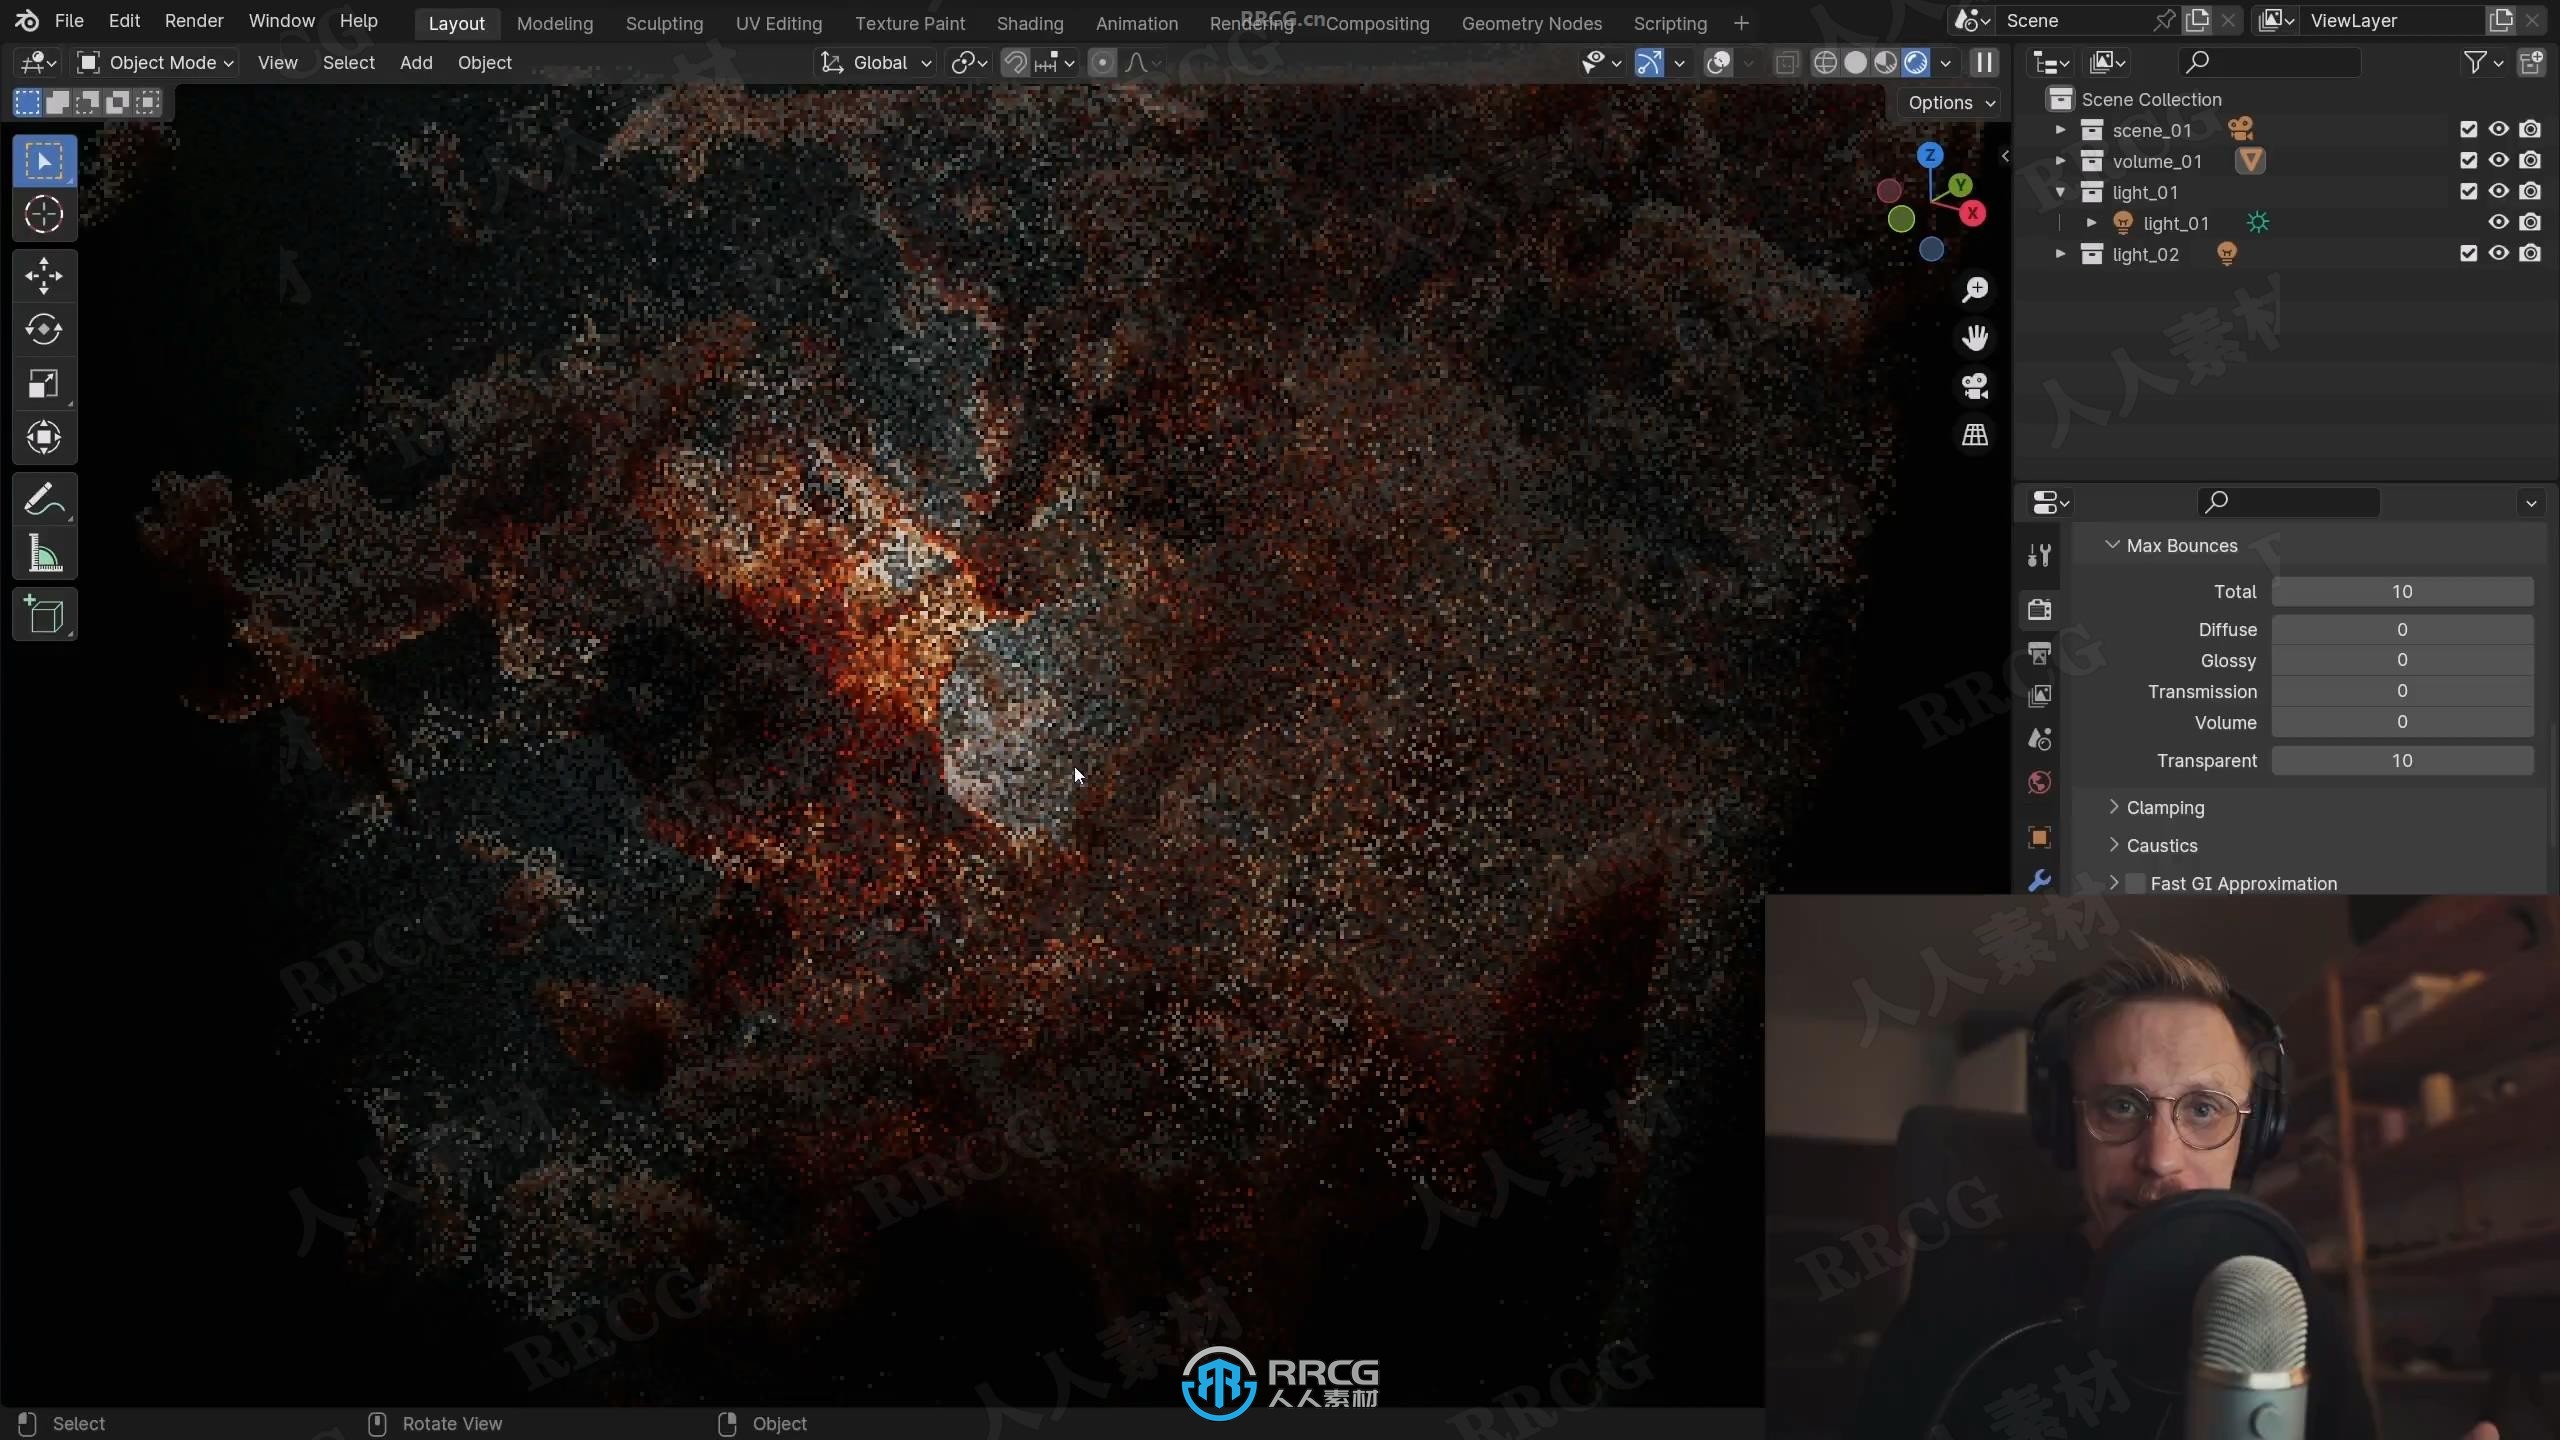Exclude scene_01 collection via checkbox
Screen dimensions: 2560x1440
pos(2468,130)
